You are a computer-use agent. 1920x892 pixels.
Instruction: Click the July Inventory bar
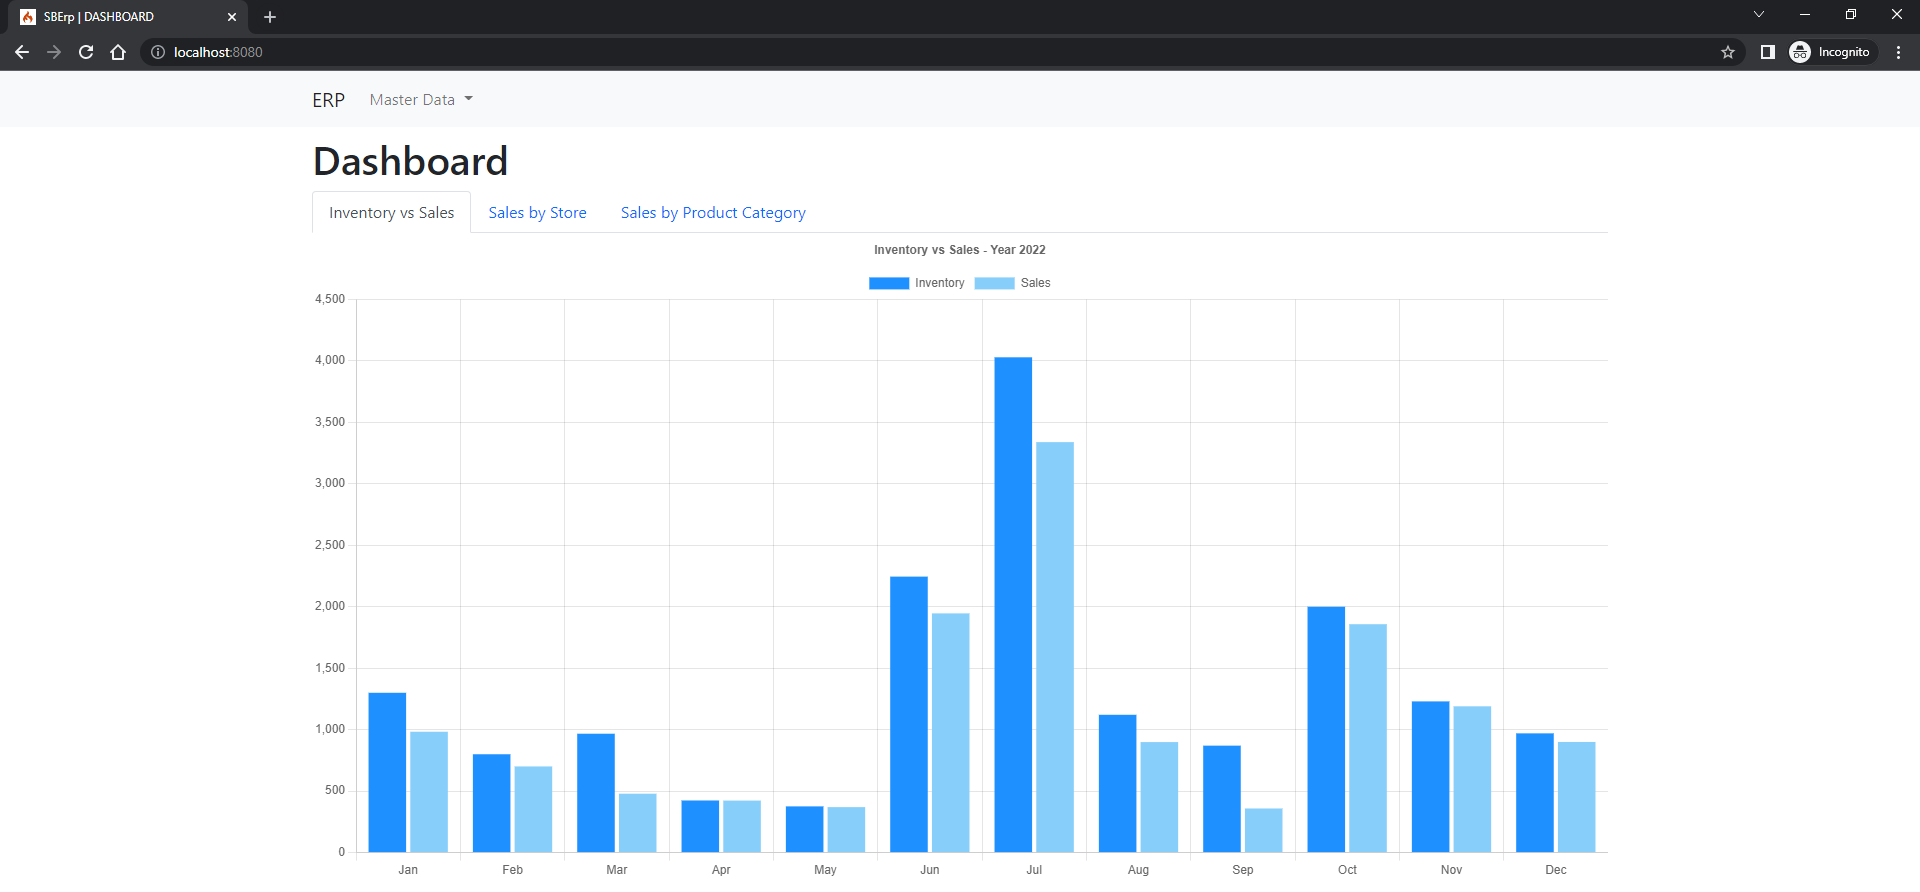click(x=1013, y=604)
